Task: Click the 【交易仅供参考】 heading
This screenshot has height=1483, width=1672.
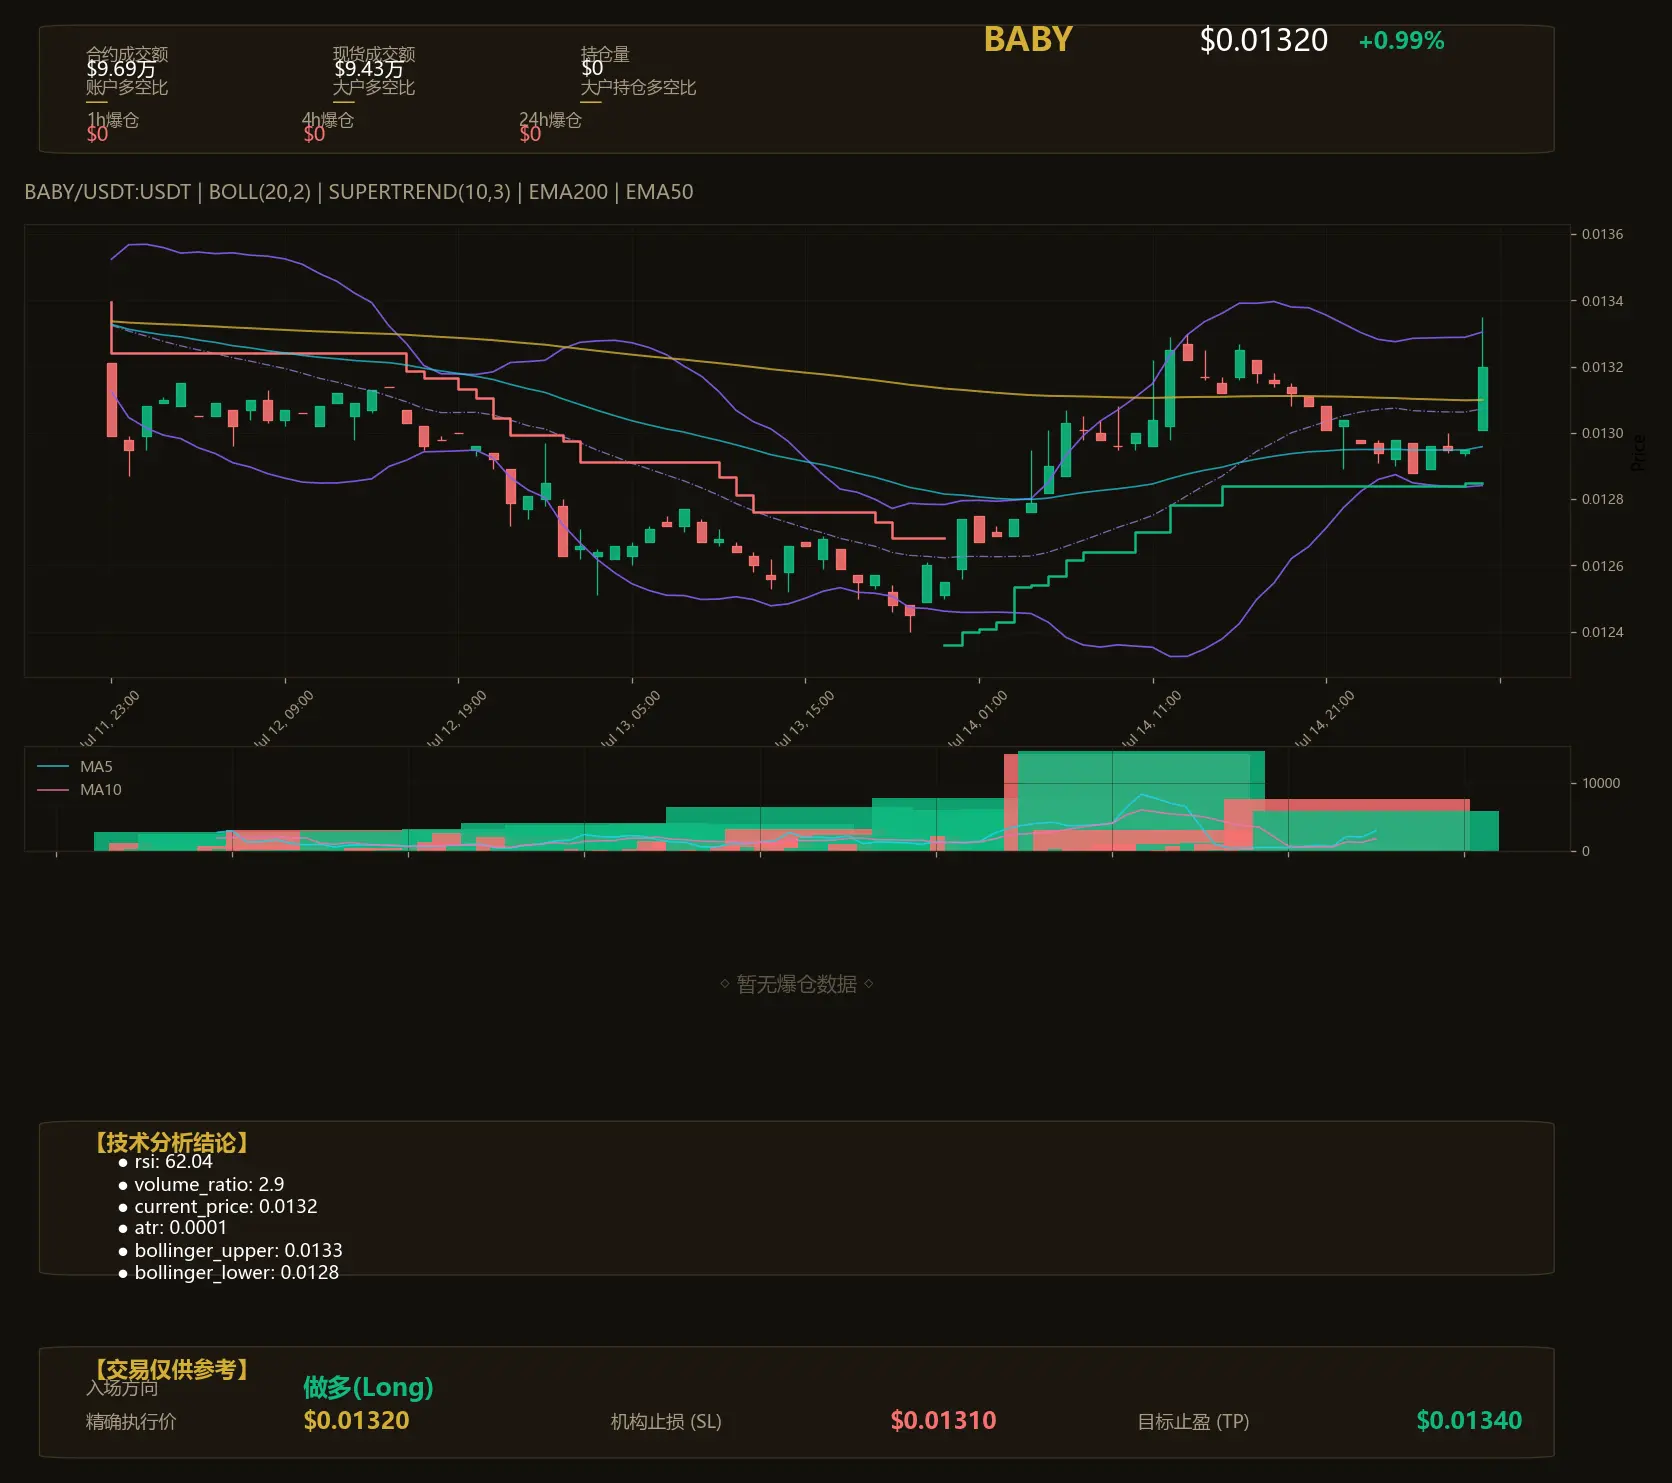Action: (x=171, y=1369)
